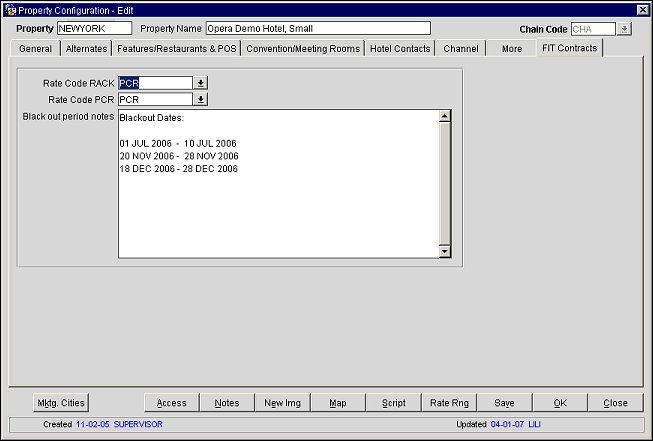Open the Map button
Image resolution: width=653 pixels, height=441 pixels.
tap(338, 403)
